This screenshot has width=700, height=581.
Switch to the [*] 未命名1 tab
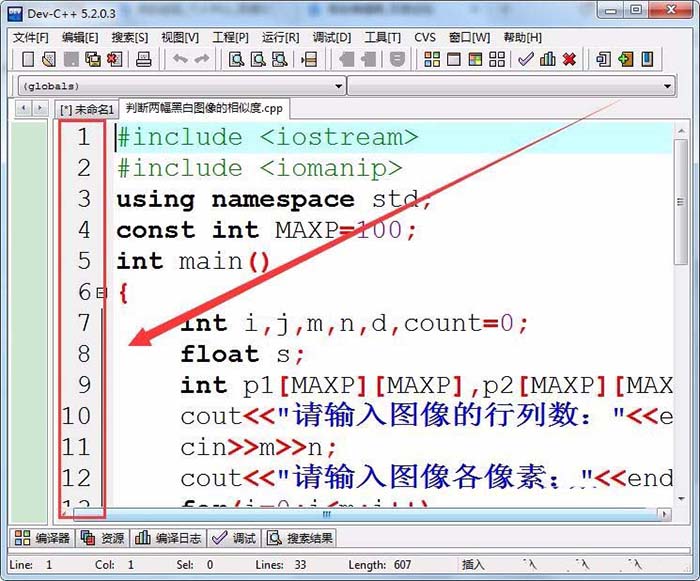(x=87, y=109)
